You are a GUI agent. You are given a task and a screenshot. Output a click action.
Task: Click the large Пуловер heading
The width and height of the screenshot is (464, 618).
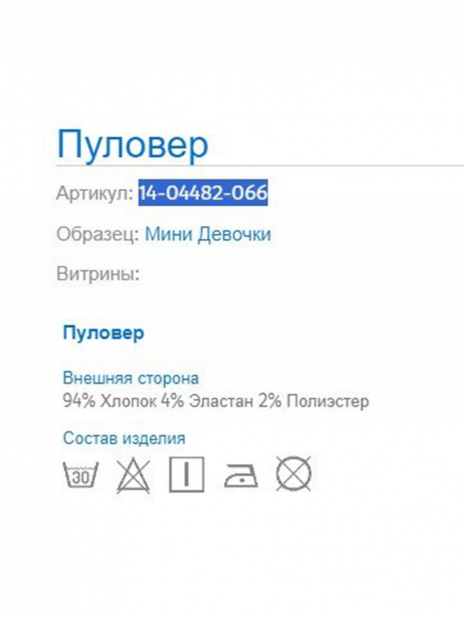[133, 146]
